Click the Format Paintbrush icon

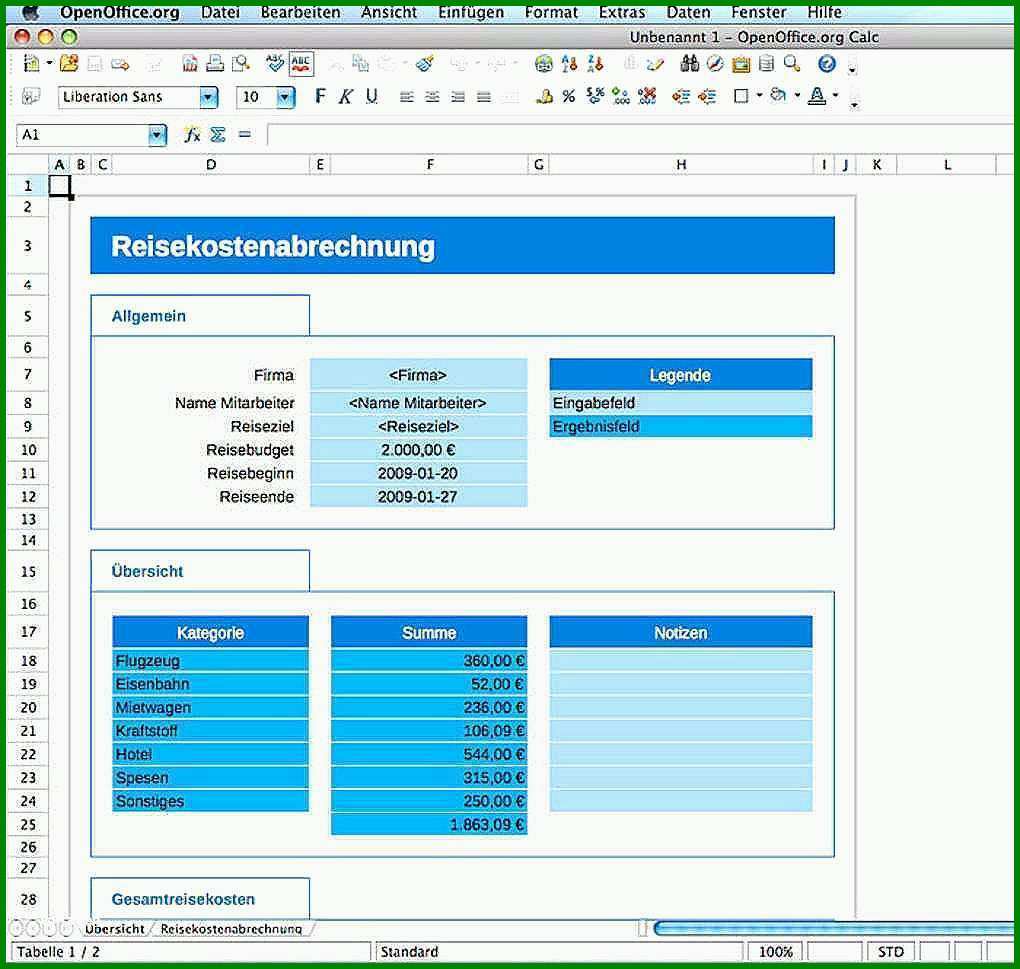coord(425,64)
